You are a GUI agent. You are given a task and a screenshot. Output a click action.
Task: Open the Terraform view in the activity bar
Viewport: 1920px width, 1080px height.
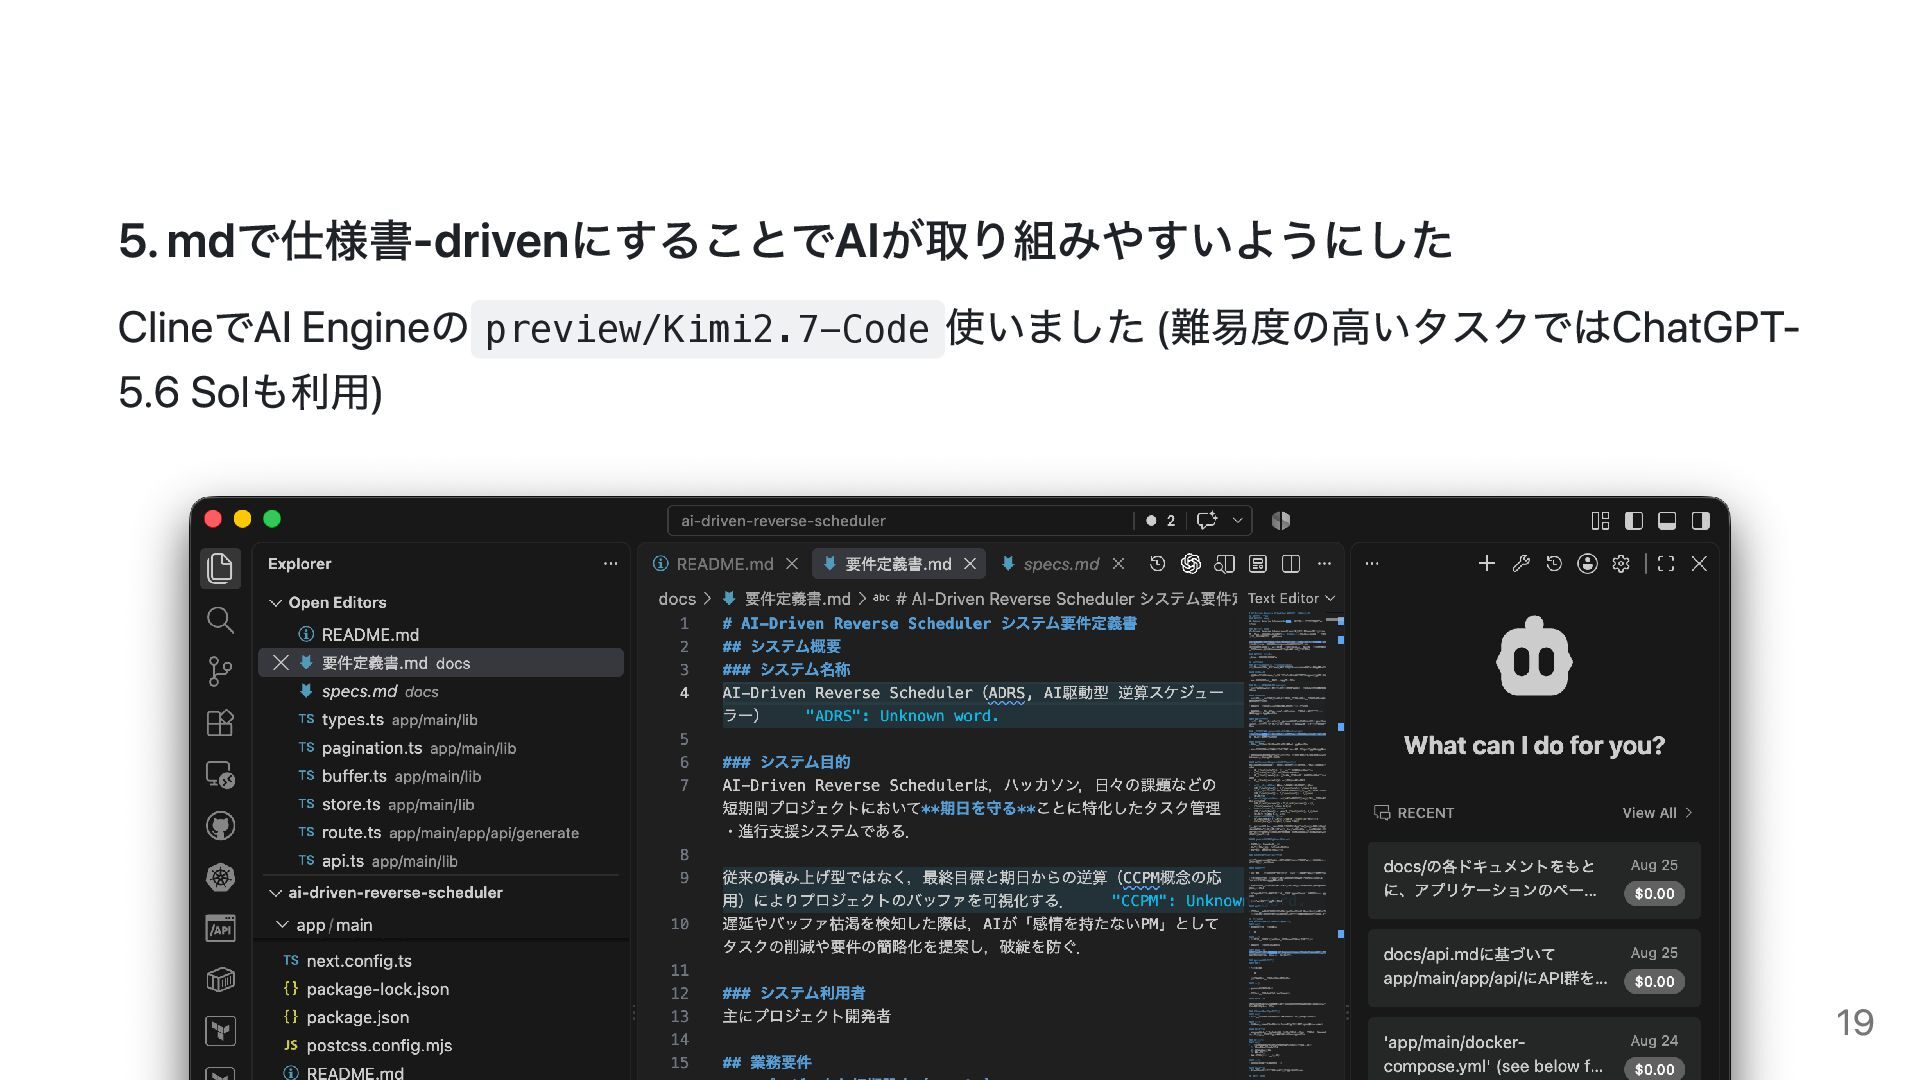pos(220,1031)
